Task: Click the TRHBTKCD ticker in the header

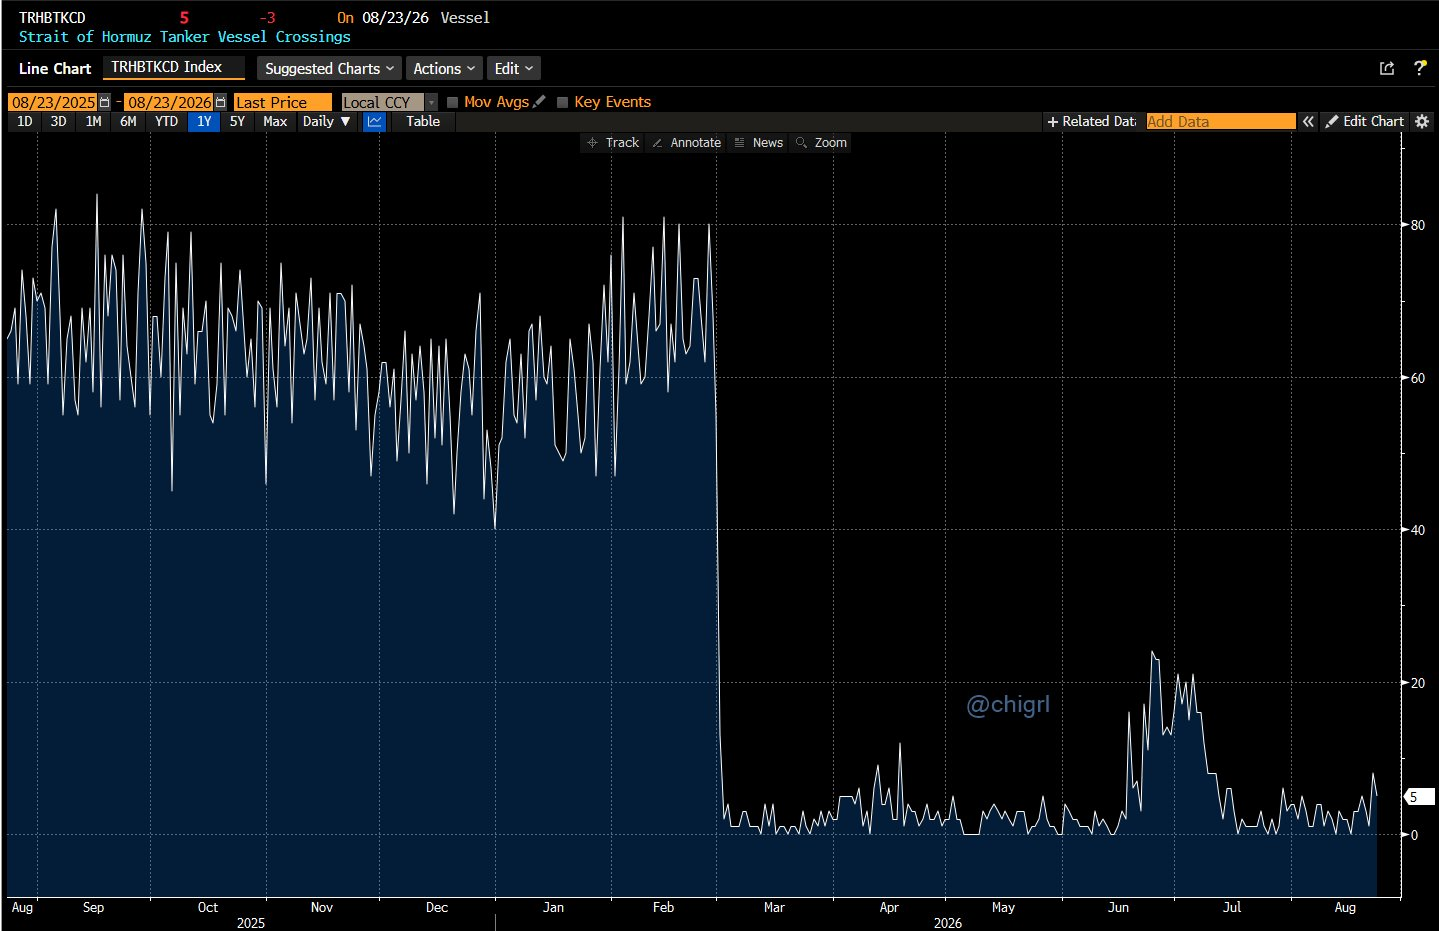Action: (x=52, y=18)
